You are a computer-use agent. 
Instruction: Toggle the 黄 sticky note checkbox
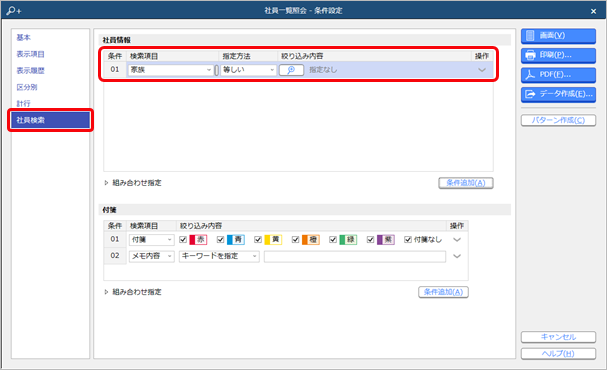click(x=258, y=240)
